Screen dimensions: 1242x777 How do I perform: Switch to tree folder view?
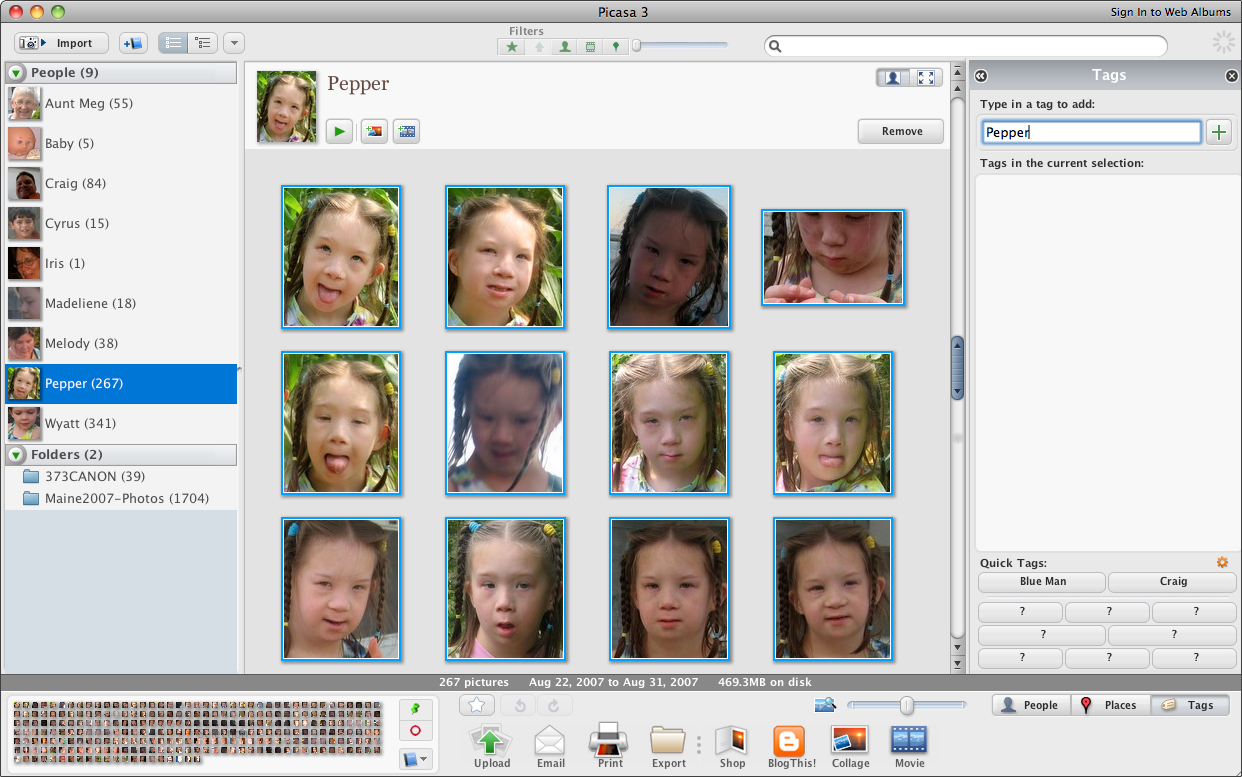203,42
